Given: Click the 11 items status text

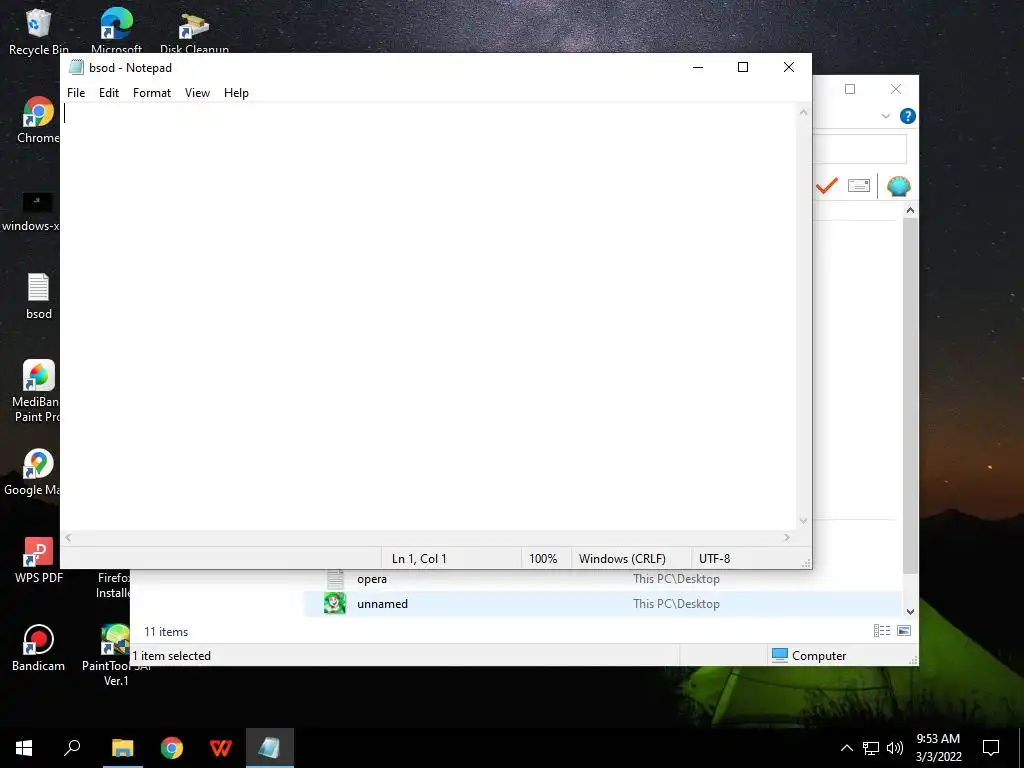Looking at the screenshot, I should pos(166,632).
